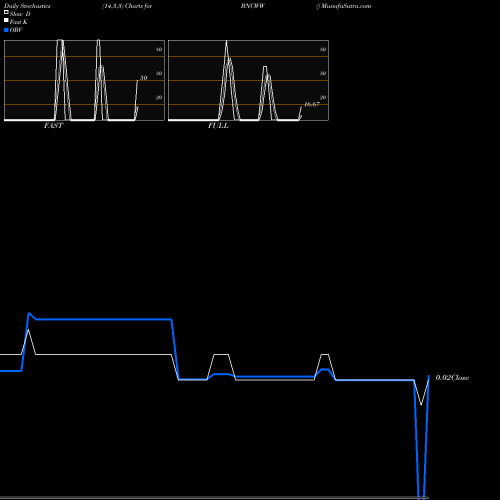Select the Fast K legend label
This screenshot has height=500, width=500.
coord(19,22)
